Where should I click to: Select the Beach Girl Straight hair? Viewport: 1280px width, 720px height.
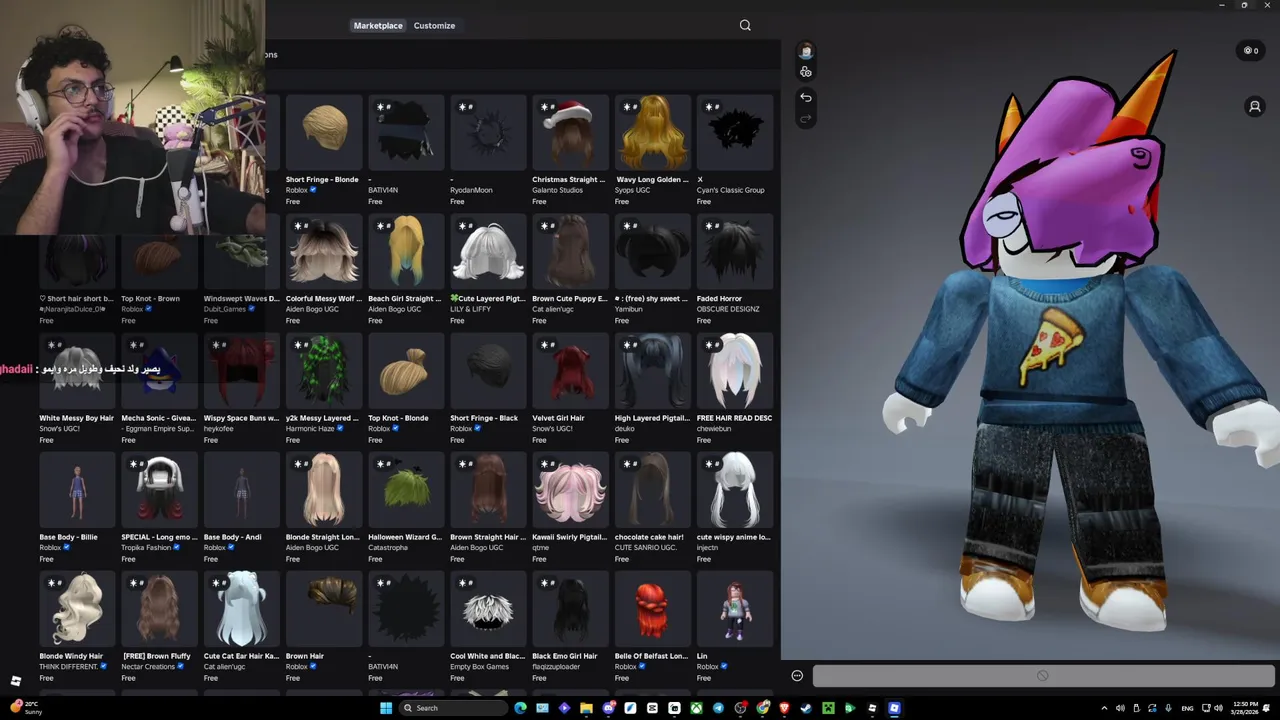click(406, 252)
